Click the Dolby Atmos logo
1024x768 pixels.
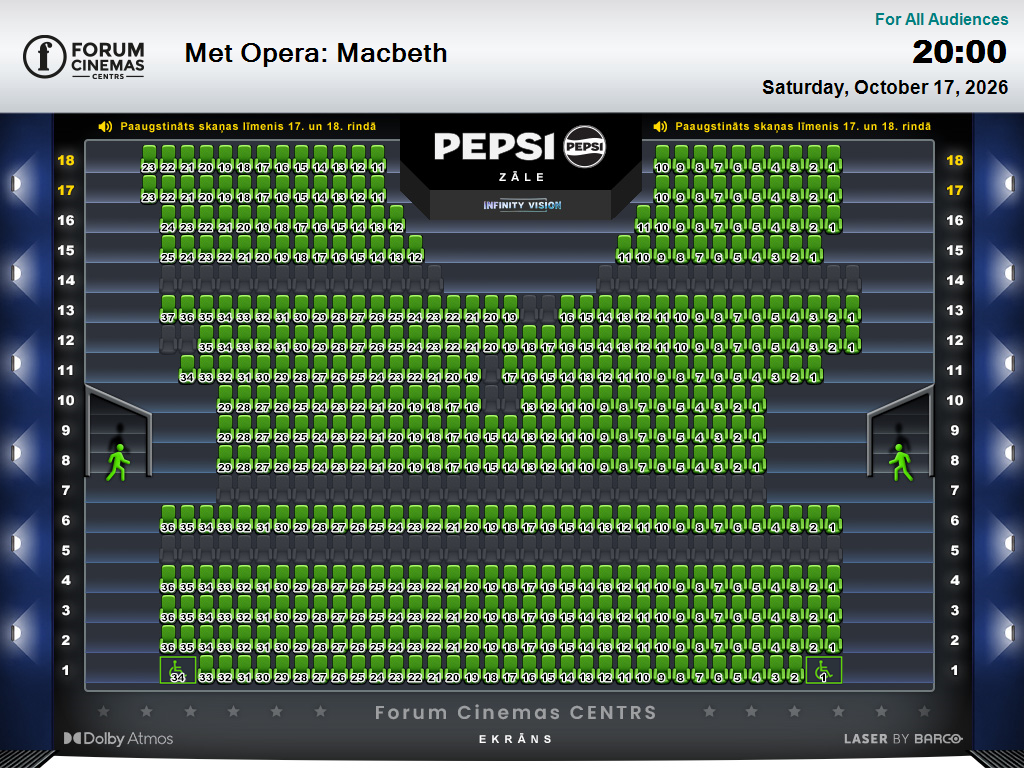point(118,739)
